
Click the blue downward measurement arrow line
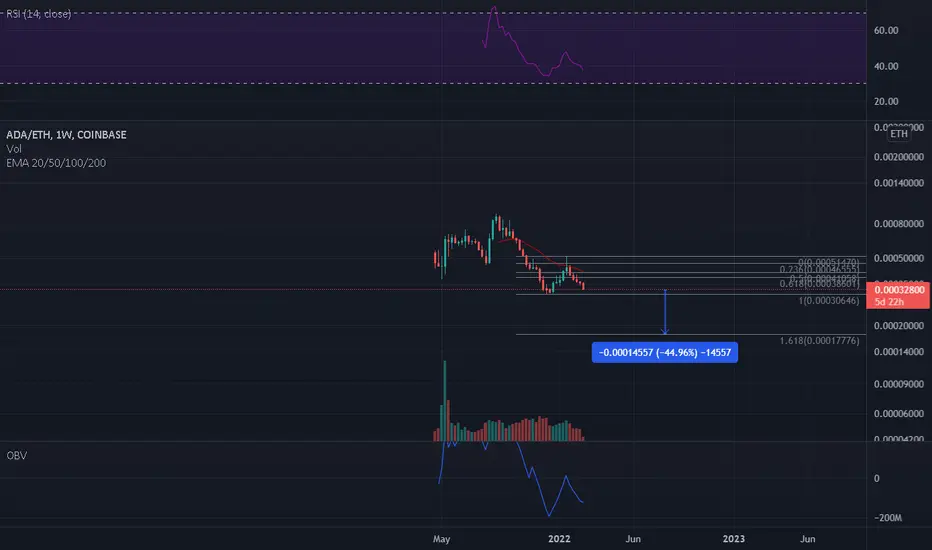[x=665, y=312]
